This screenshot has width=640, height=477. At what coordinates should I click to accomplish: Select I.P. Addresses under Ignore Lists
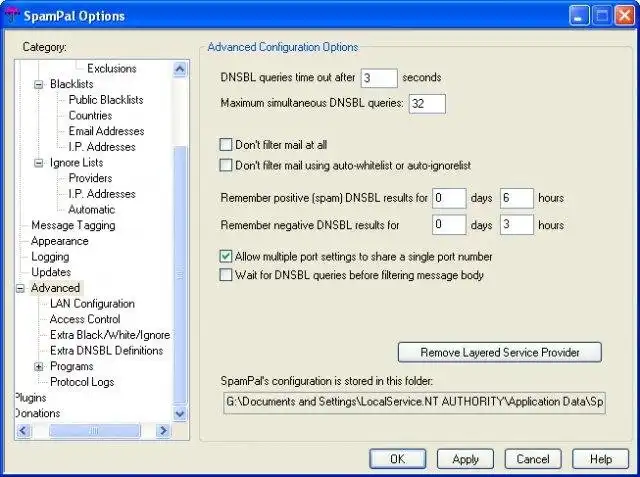[x=102, y=193]
